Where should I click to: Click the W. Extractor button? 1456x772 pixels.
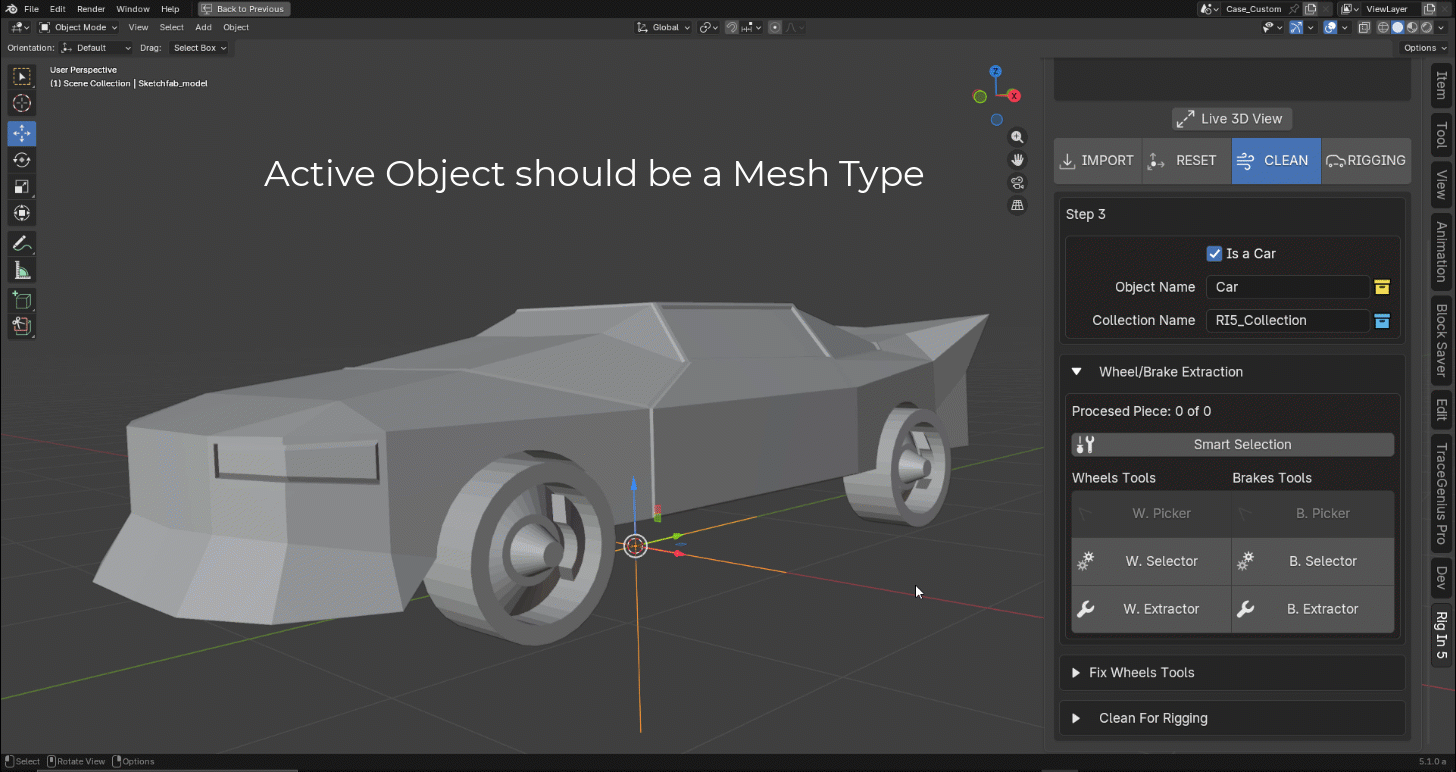tap(1151, 609)
